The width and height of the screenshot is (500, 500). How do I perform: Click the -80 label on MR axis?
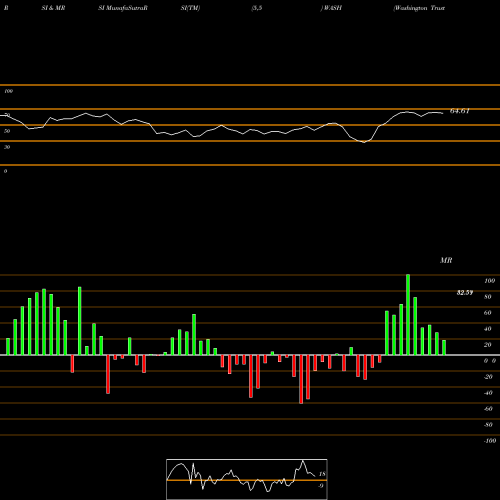pos(488,425)
